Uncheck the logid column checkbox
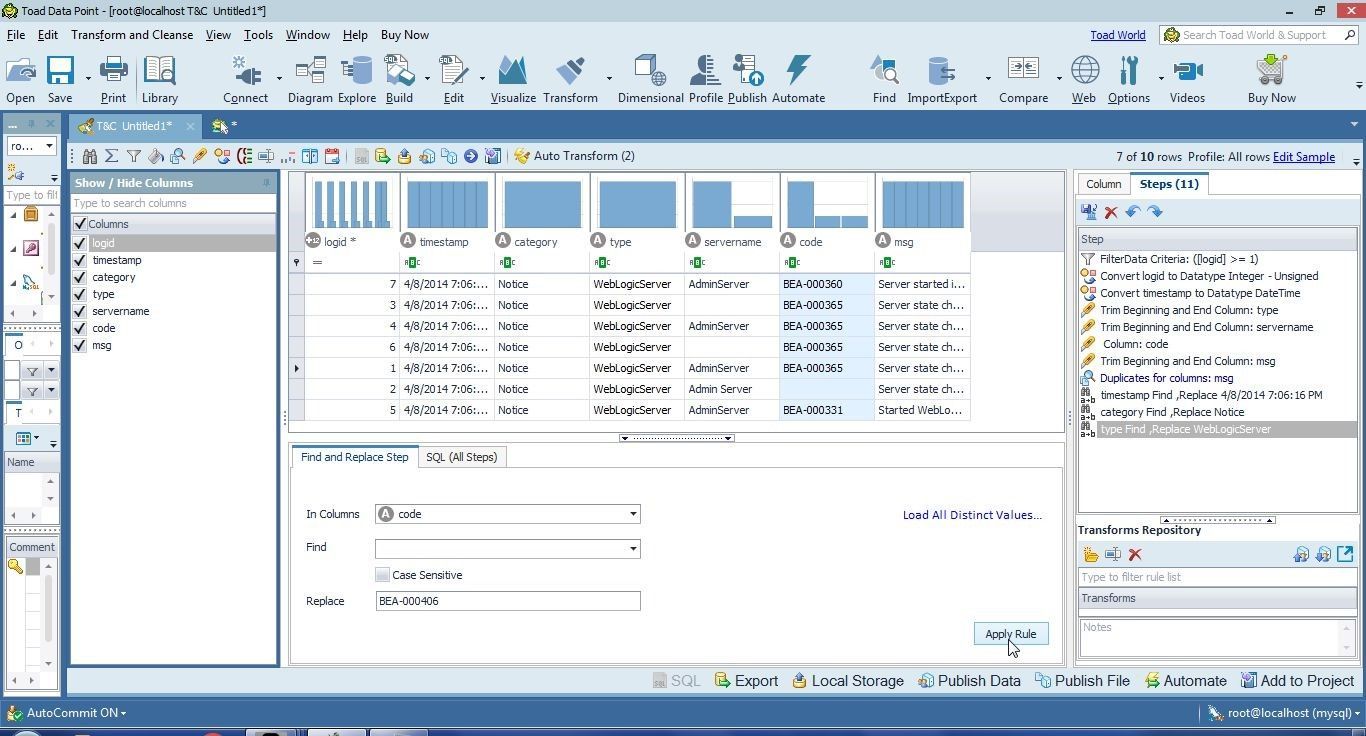 80,243
